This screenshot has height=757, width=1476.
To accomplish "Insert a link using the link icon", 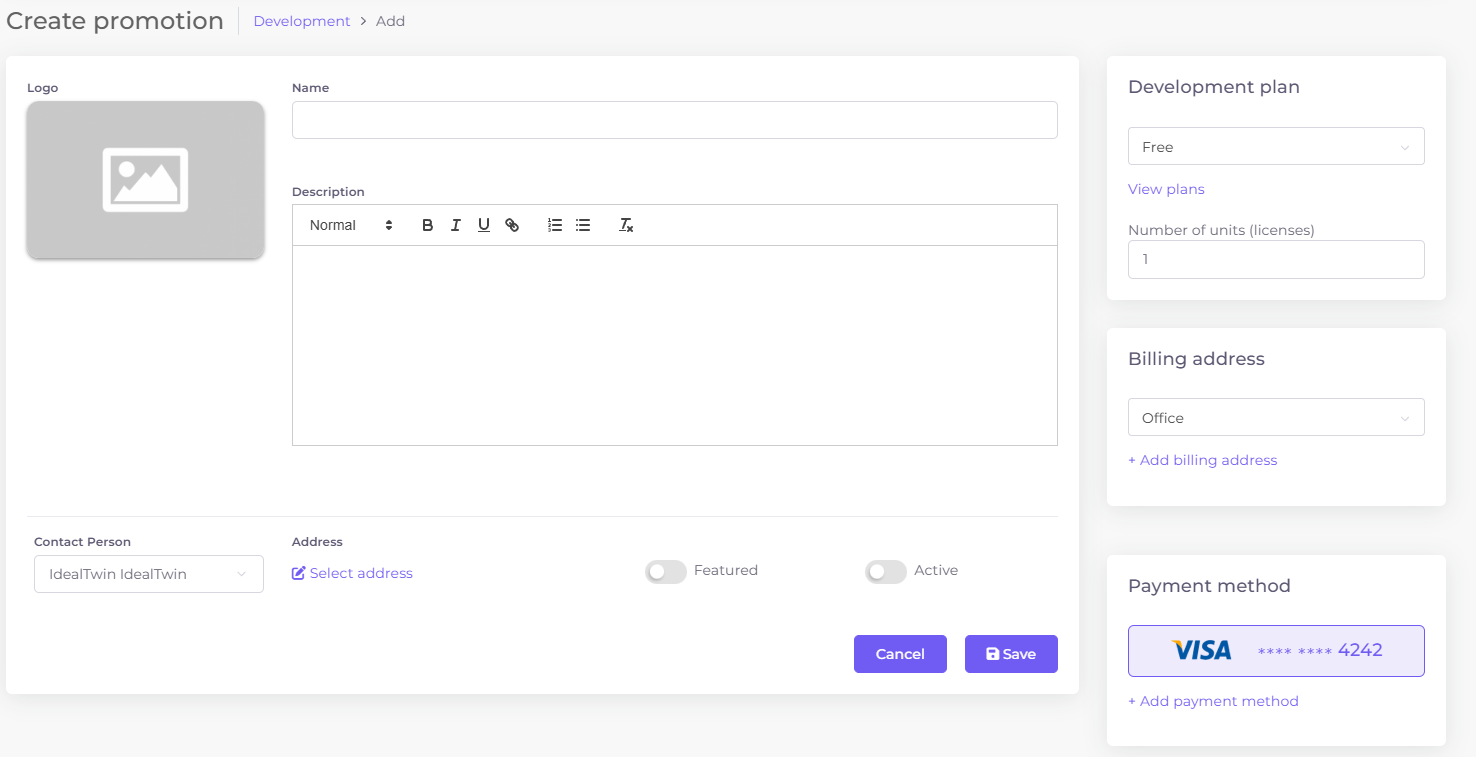I will 512,225.
